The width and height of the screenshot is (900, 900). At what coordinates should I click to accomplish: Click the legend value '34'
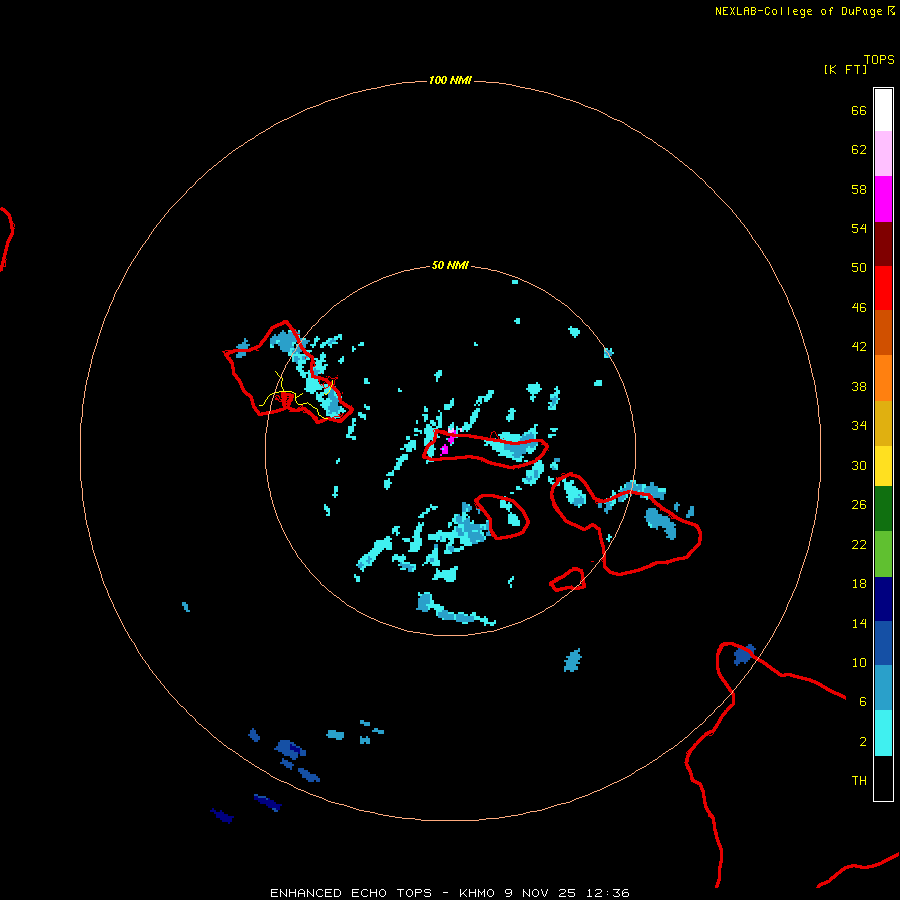859,426
